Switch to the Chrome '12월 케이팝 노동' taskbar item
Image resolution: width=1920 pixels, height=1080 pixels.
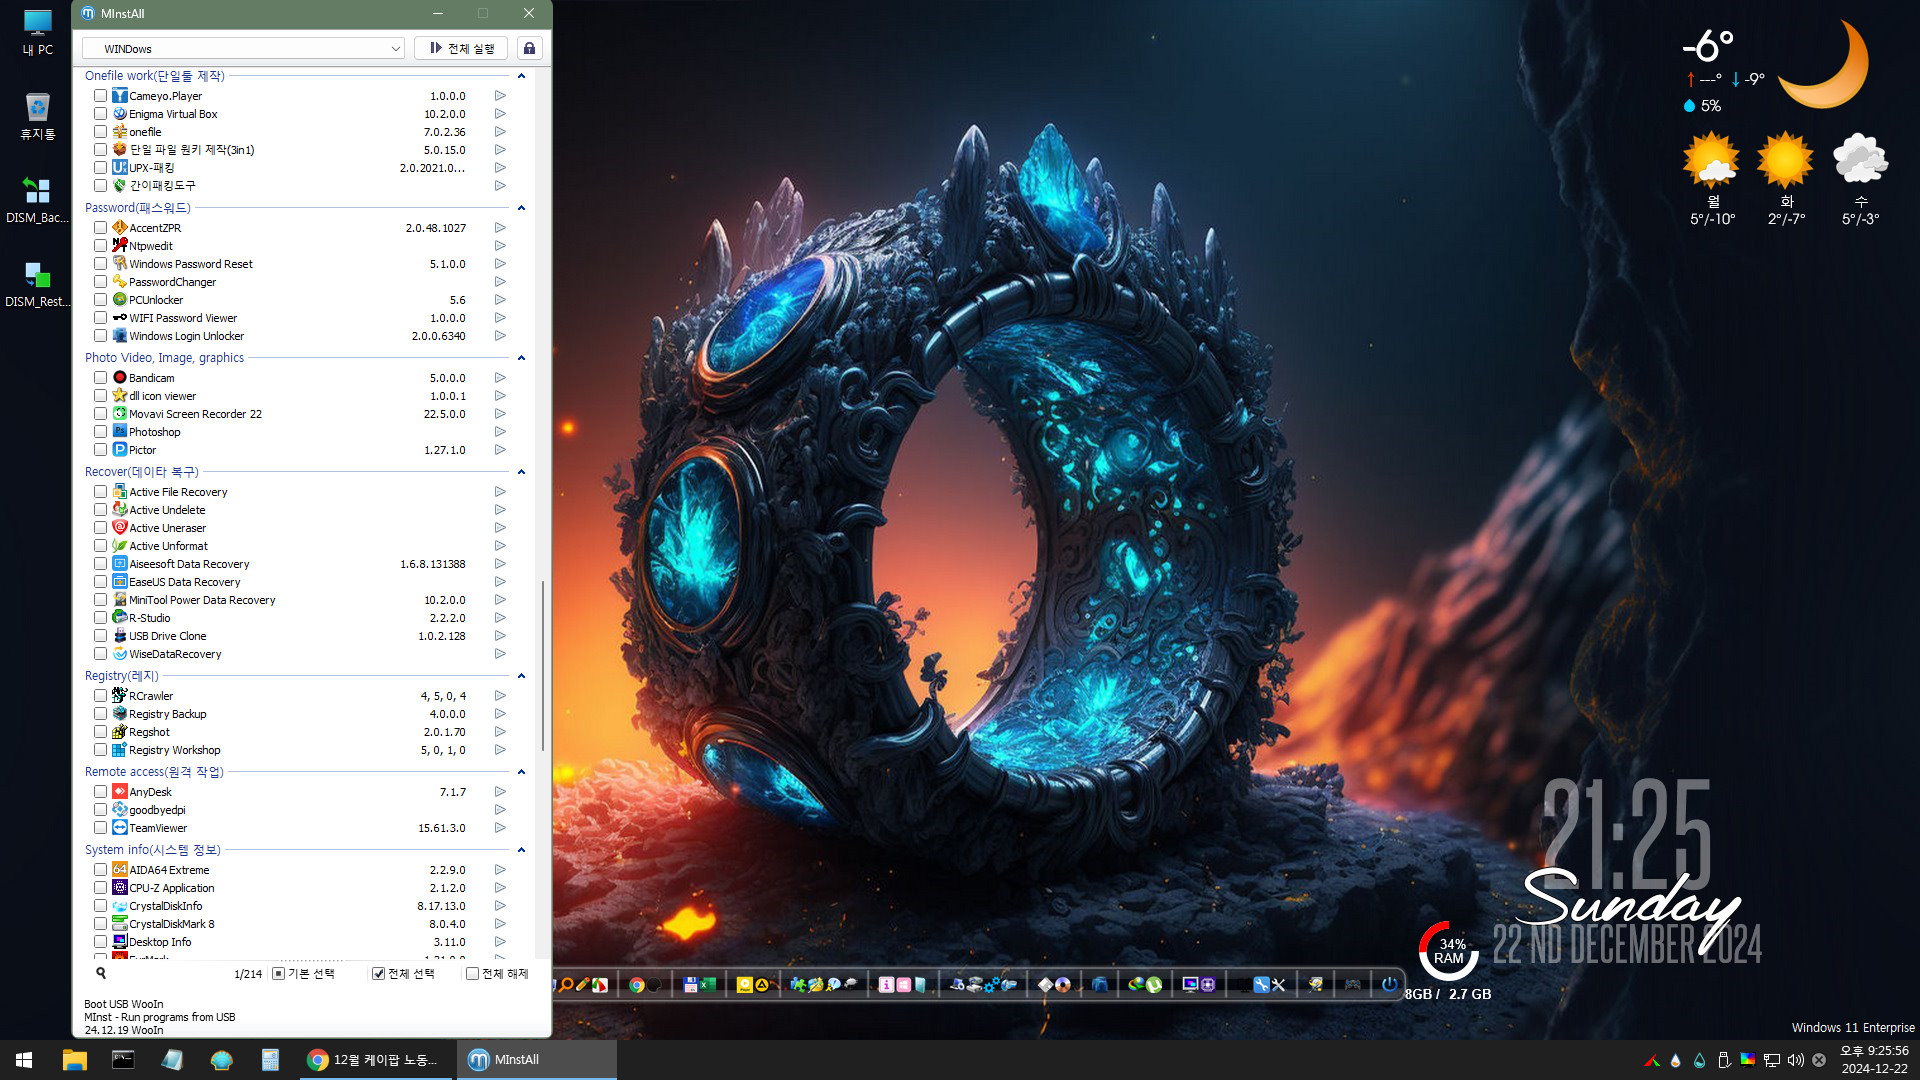(377, 1060)
